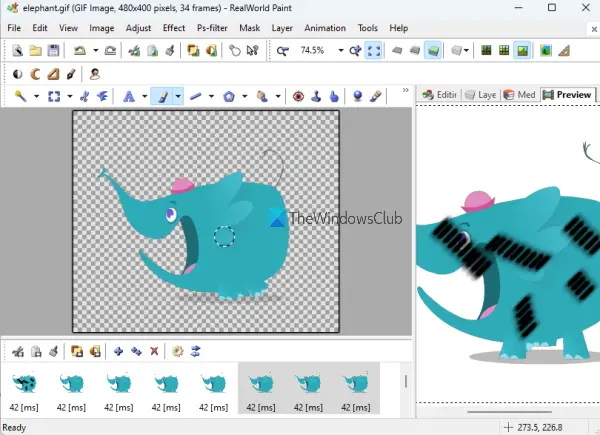
Task: Open the Ps-filter menu
Action: click(x=212, y=28)
